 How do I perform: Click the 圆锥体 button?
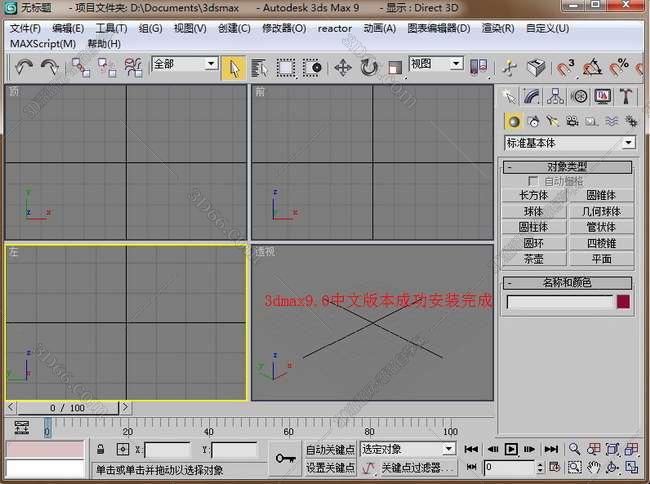tap(601, 195)
